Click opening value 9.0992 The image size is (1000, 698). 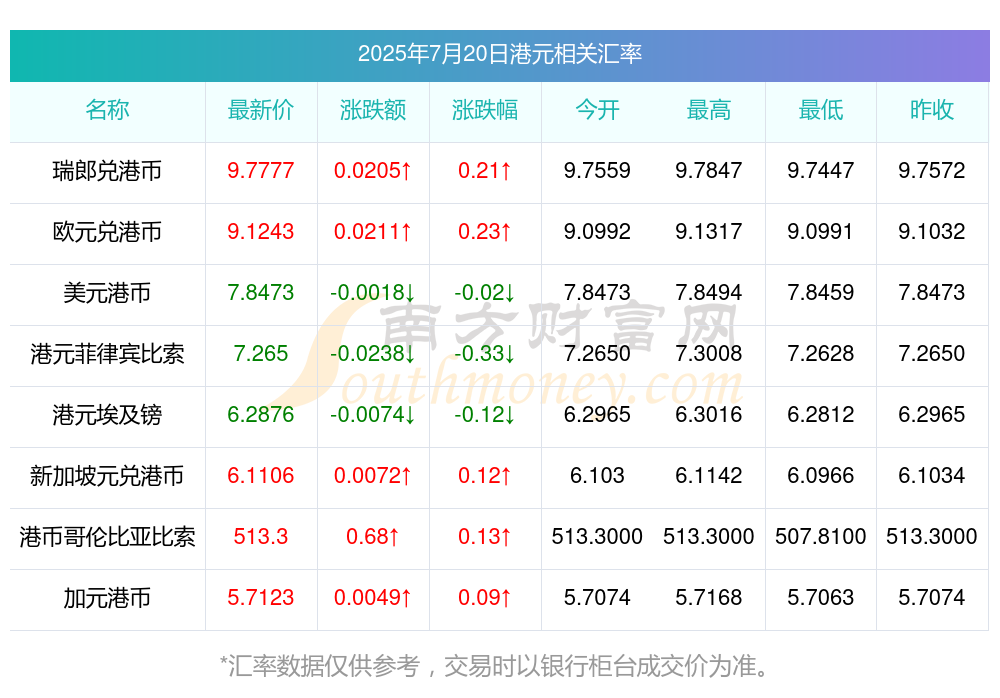pos(597,232)
